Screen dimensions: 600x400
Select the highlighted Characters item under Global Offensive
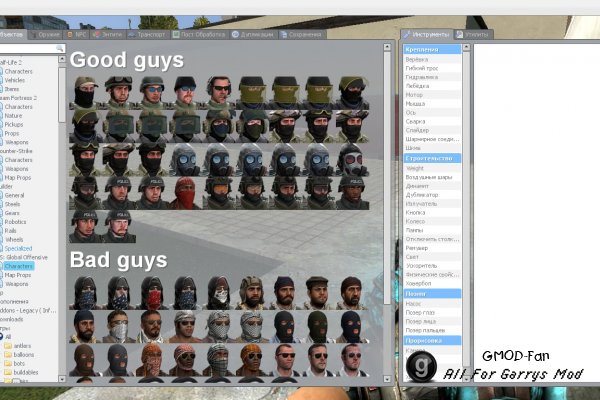tap(18, 266)
